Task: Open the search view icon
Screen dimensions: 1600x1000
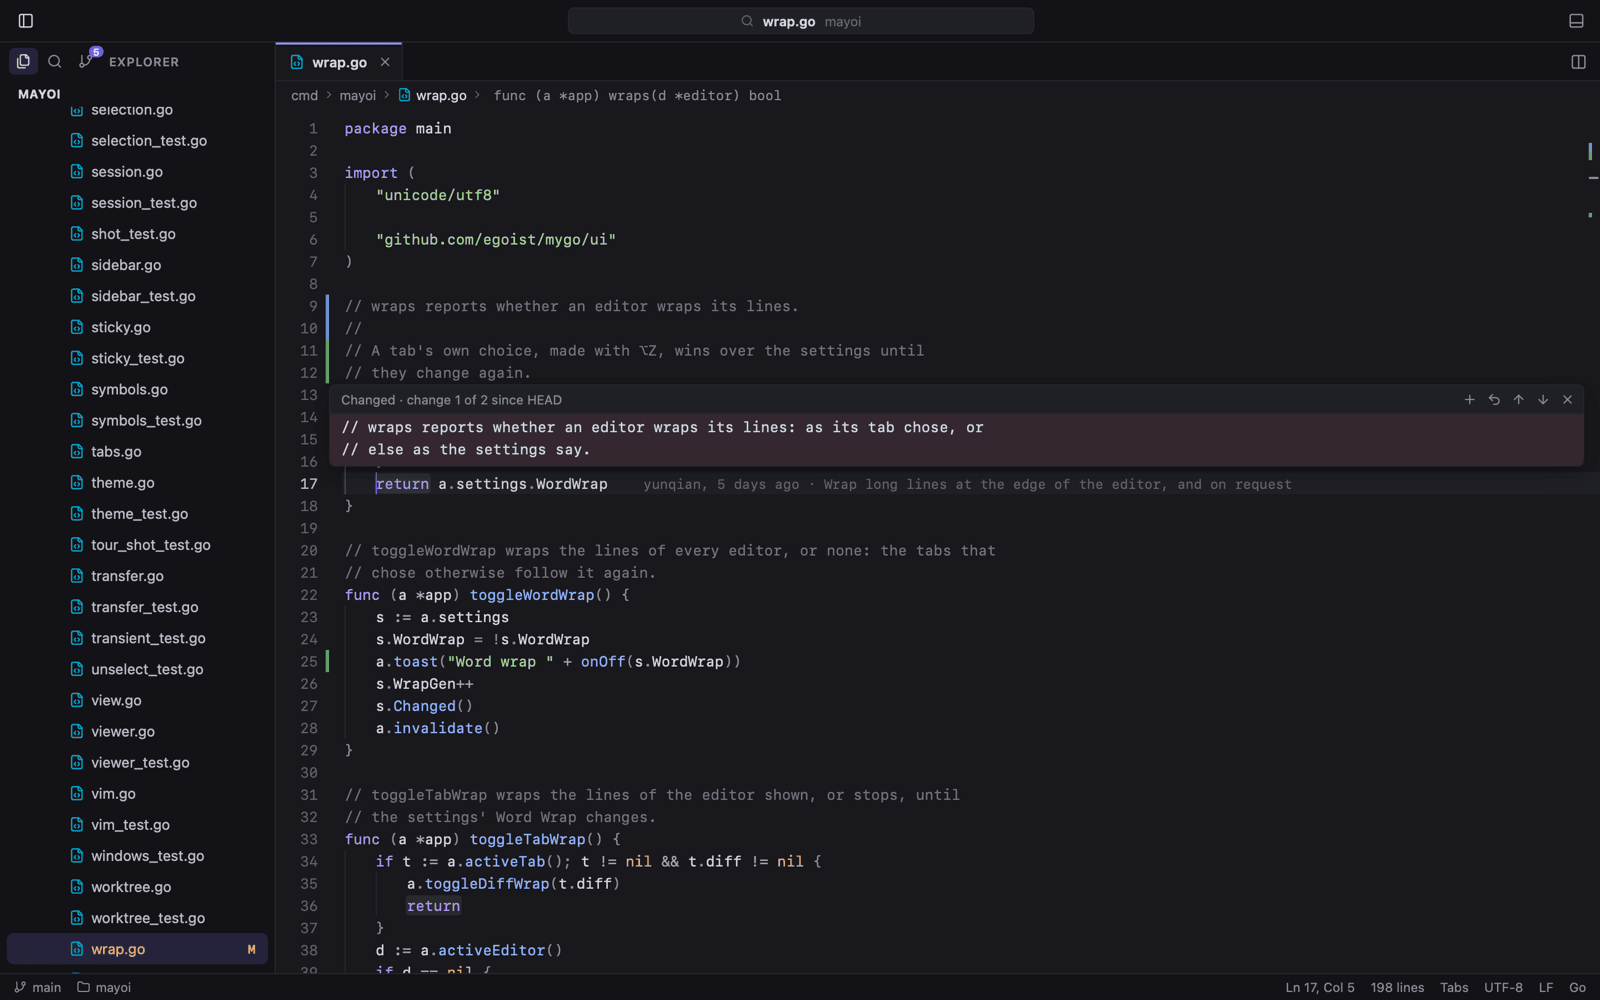Action: click(55, 61)
